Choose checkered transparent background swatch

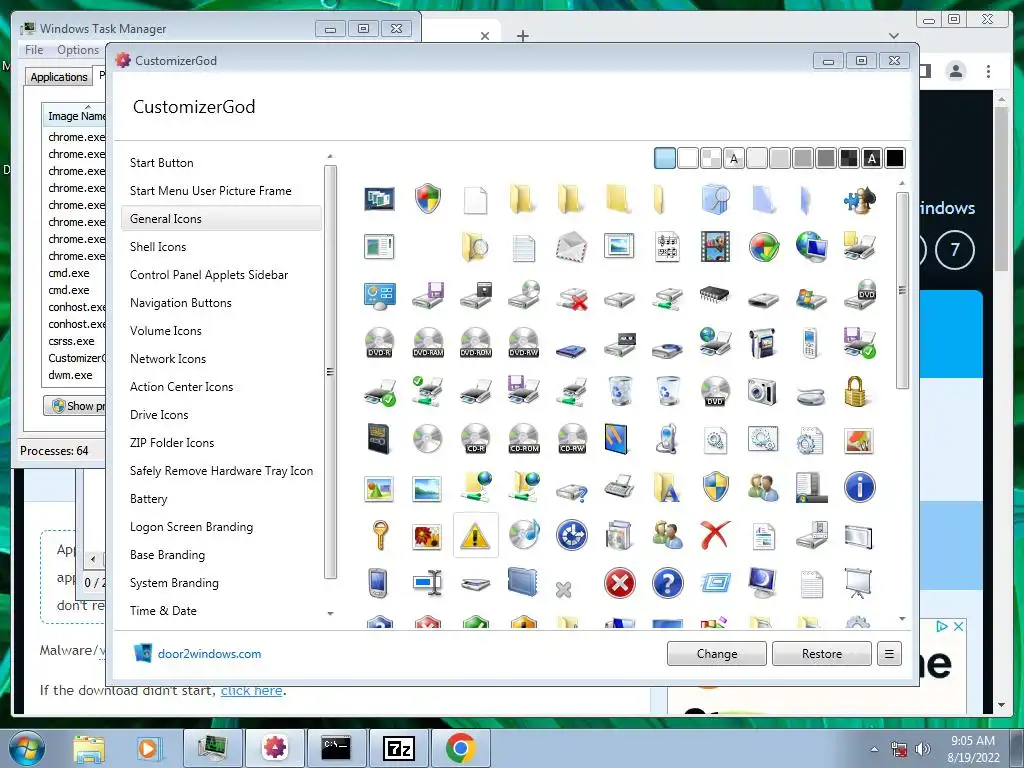(x=711, y=158)
